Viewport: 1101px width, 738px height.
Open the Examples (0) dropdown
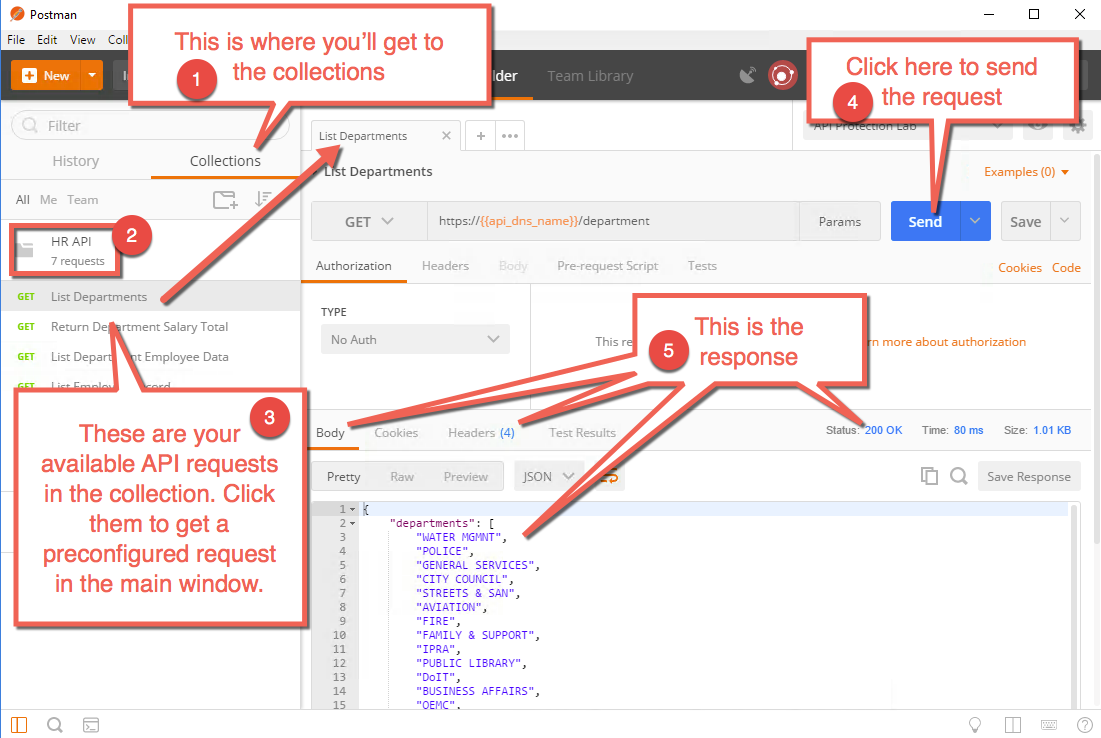pos(1026,172)
